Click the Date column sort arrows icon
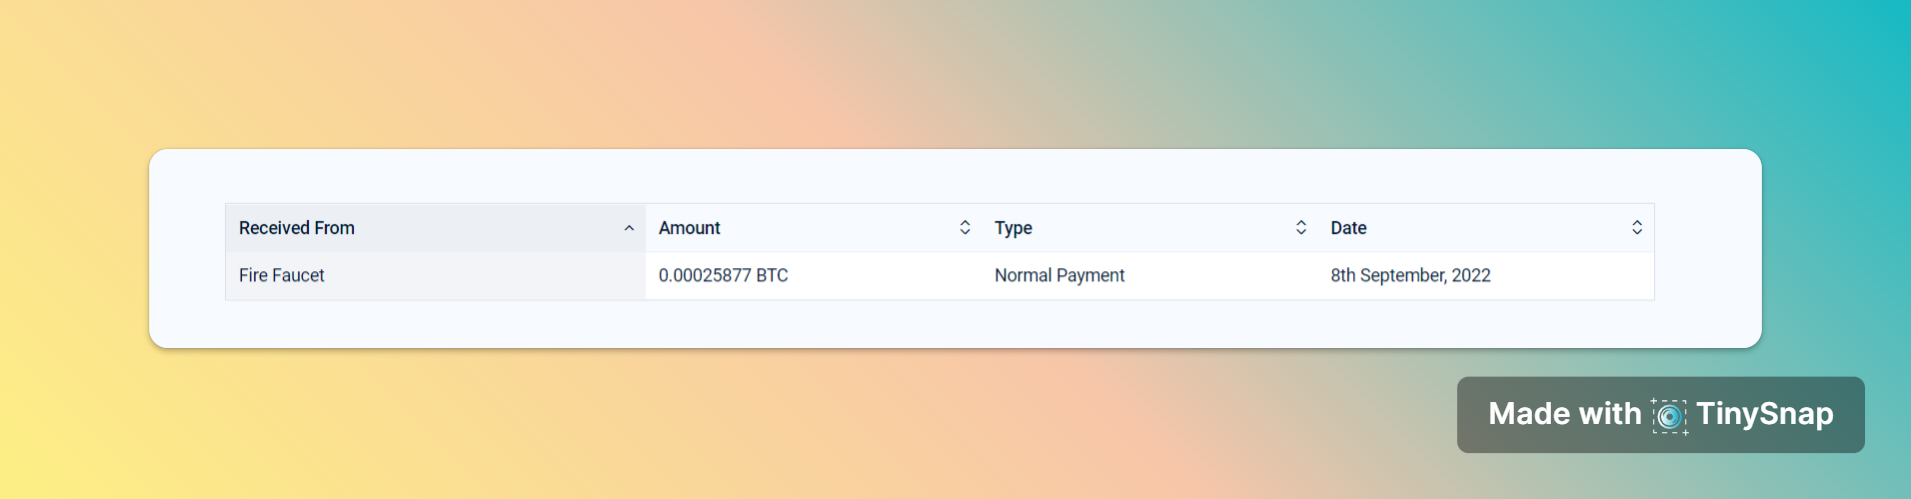 1637,227
